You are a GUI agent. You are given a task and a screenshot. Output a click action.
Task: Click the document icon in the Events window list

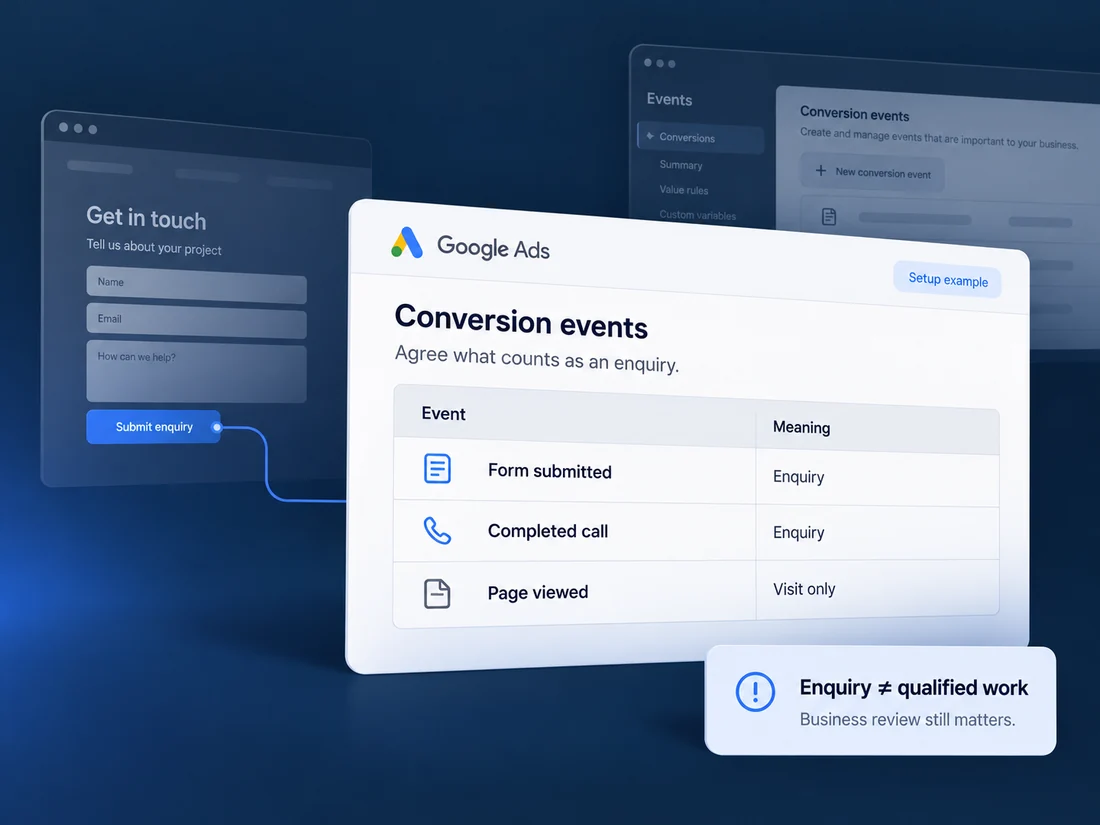(x=829, y=217)
